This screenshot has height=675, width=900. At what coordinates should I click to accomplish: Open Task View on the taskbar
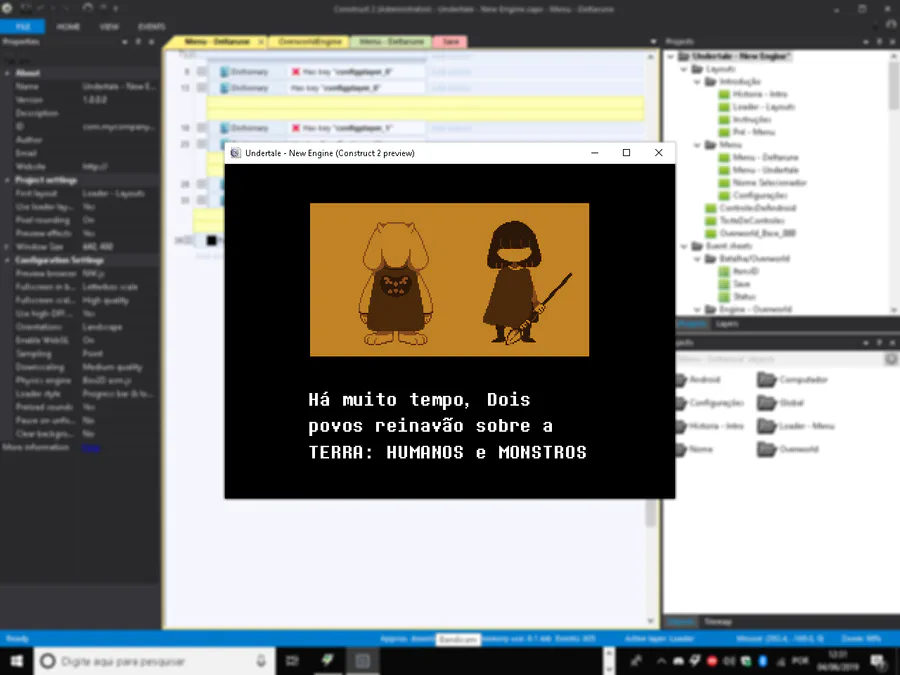292,661
